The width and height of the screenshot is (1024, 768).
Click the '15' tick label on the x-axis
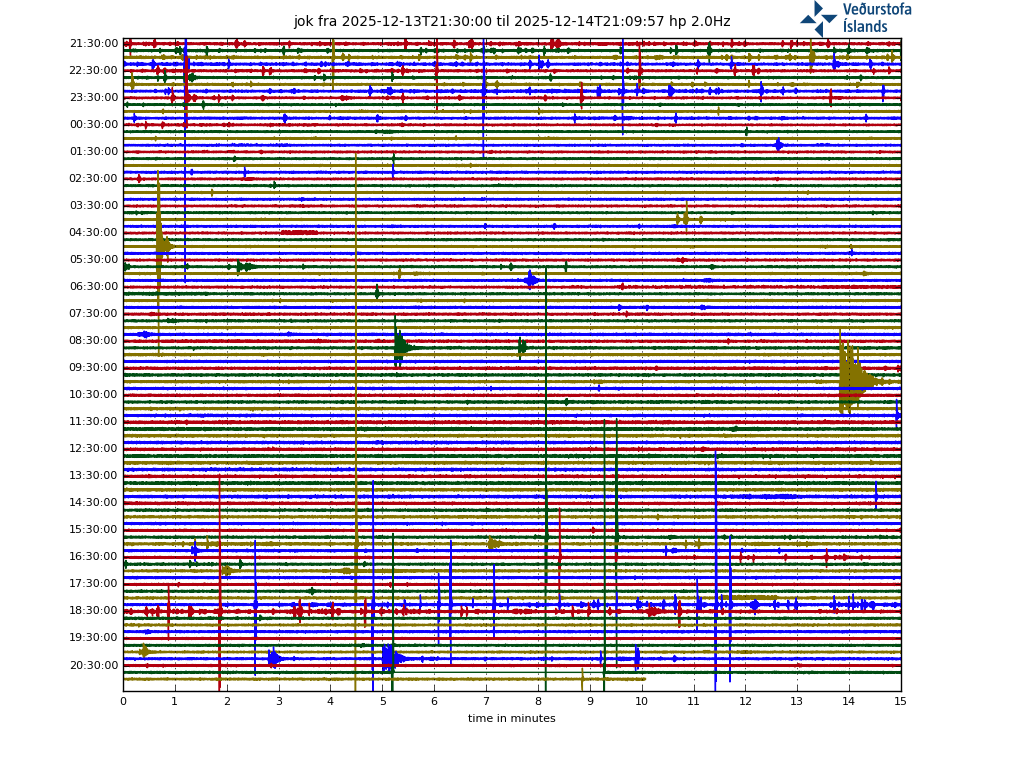900,702
